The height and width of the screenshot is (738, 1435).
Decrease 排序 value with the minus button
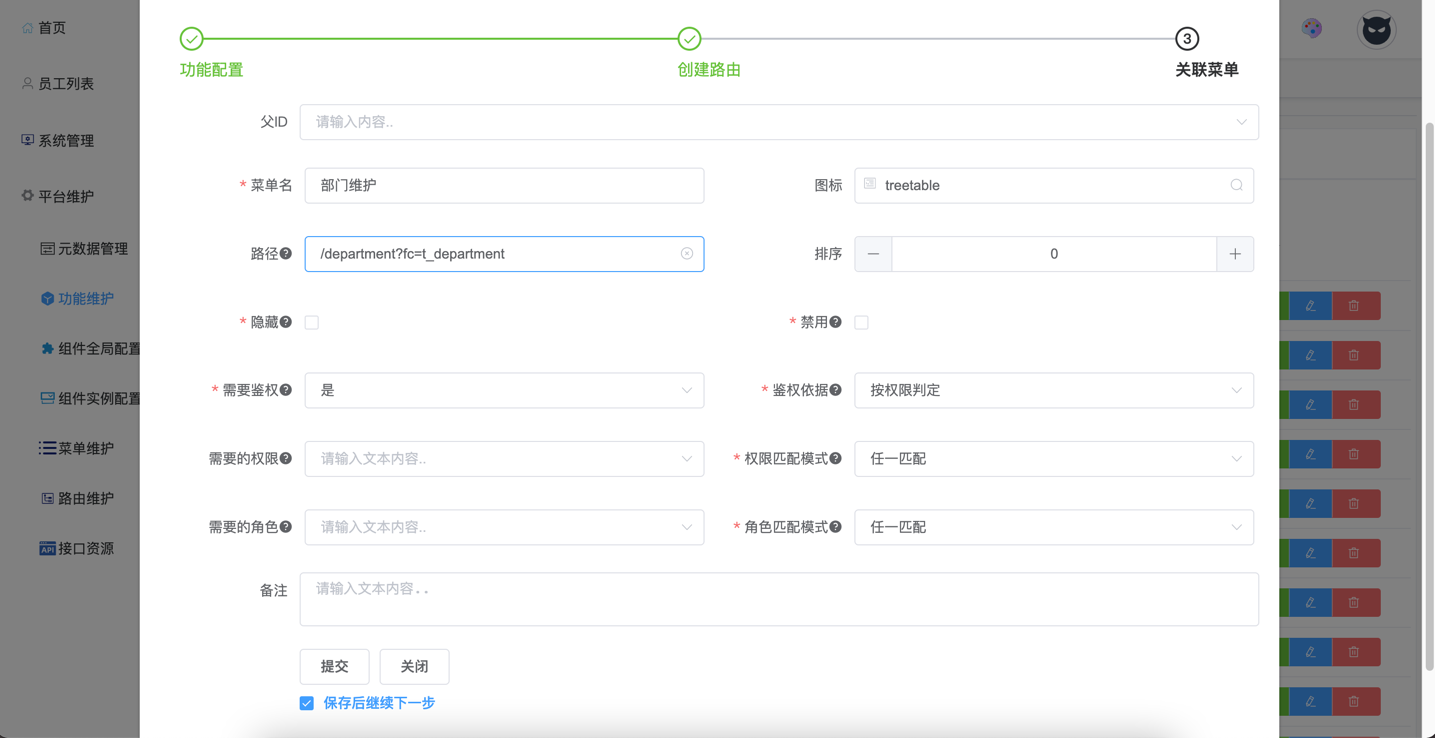873,254
